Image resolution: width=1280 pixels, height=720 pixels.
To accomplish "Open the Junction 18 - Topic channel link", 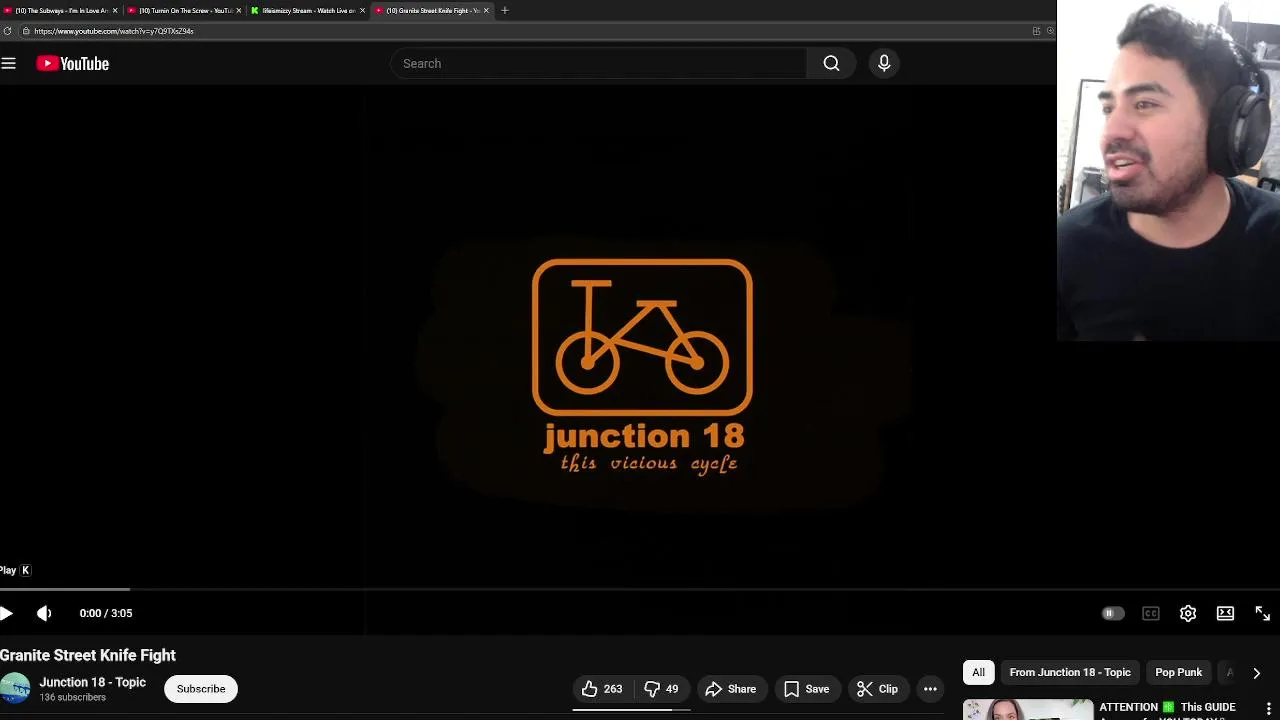I will pyautogui.click(x=93, y=682).
